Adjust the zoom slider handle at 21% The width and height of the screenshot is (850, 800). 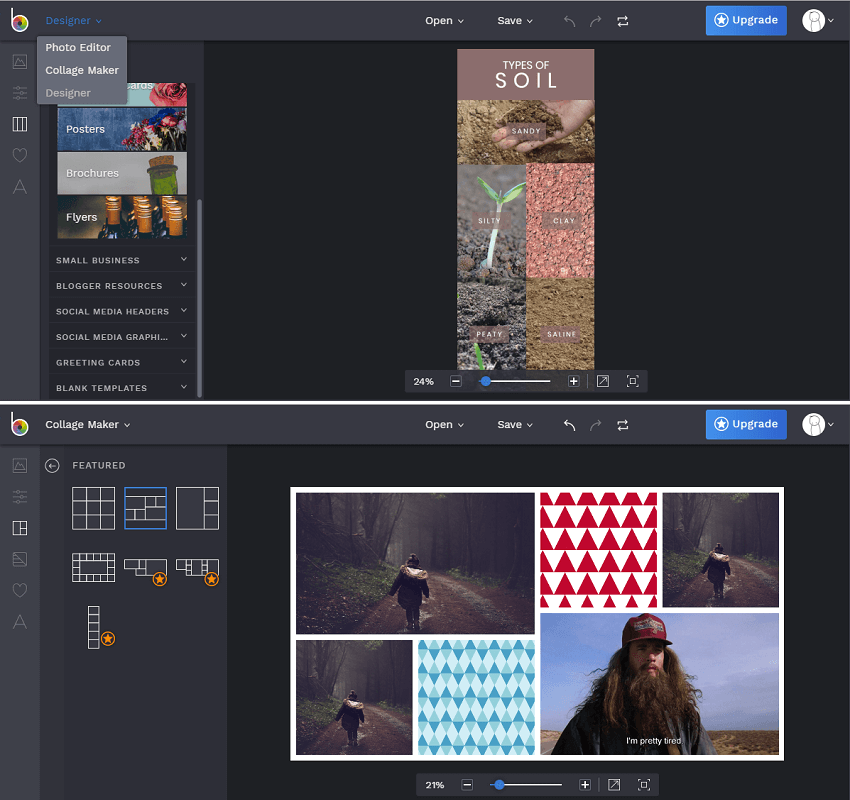[x=499, y=785]
